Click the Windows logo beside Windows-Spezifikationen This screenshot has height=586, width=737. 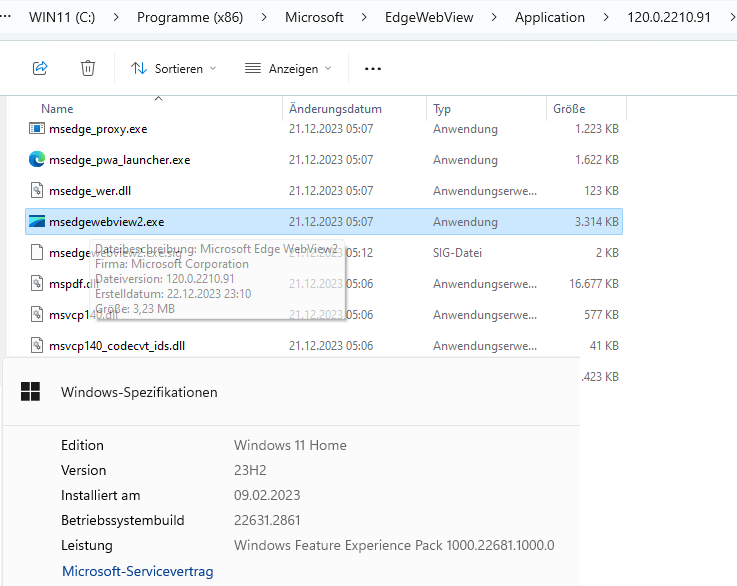(x=31, y=391)
